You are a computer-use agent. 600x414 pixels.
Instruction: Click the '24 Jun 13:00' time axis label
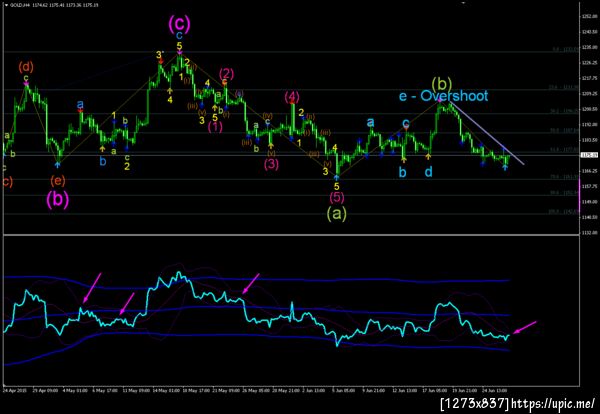coord(495,391)
